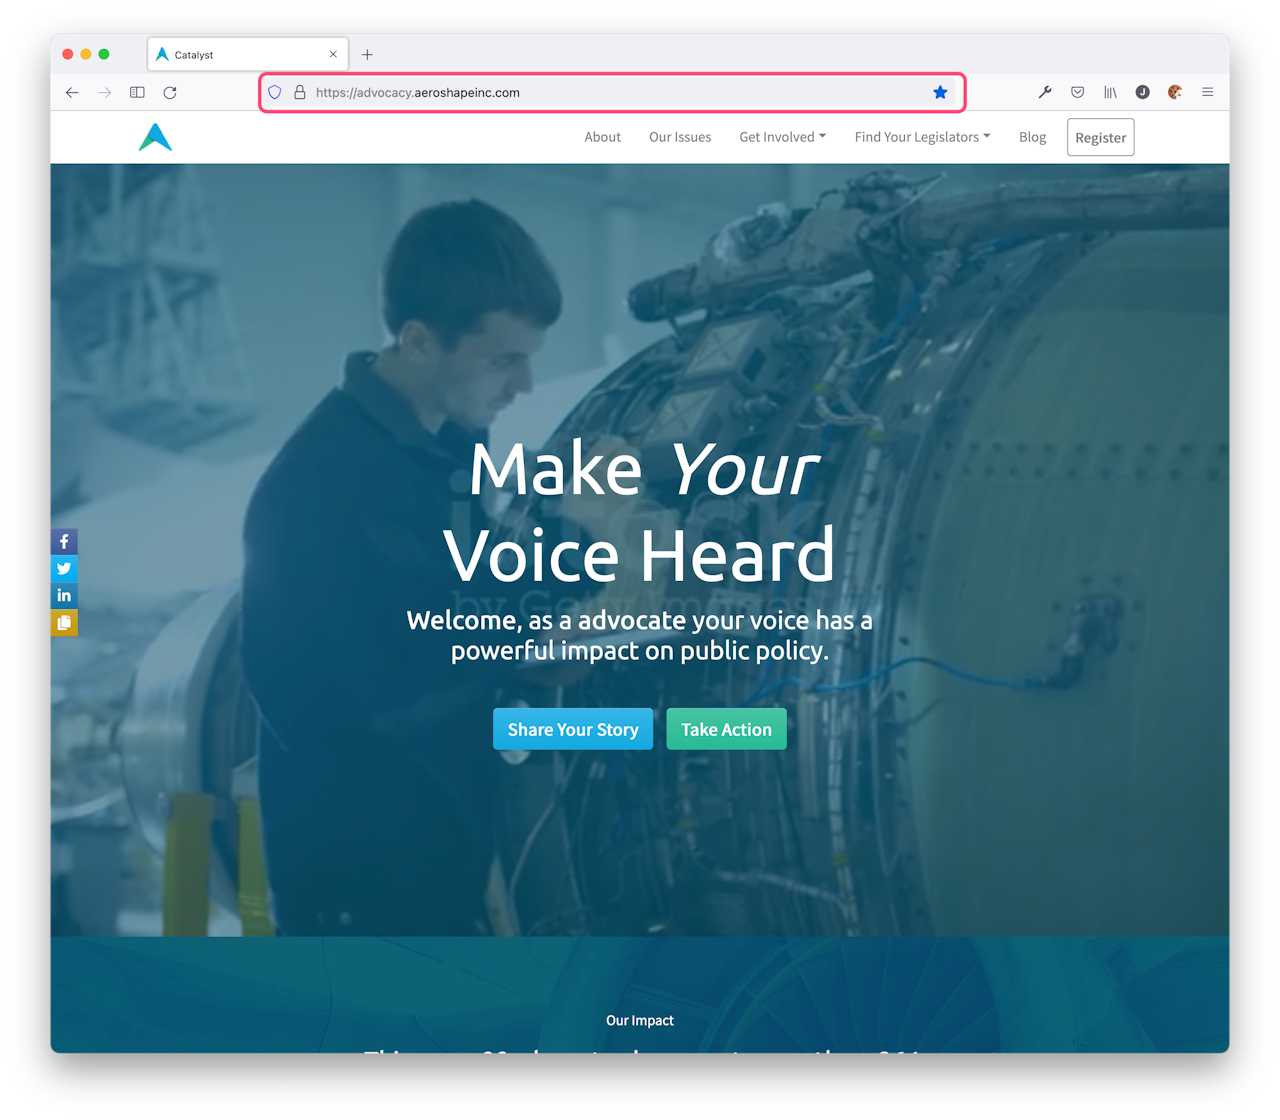
Task: Expand the Get Involved dropdown
Action: 783,137
